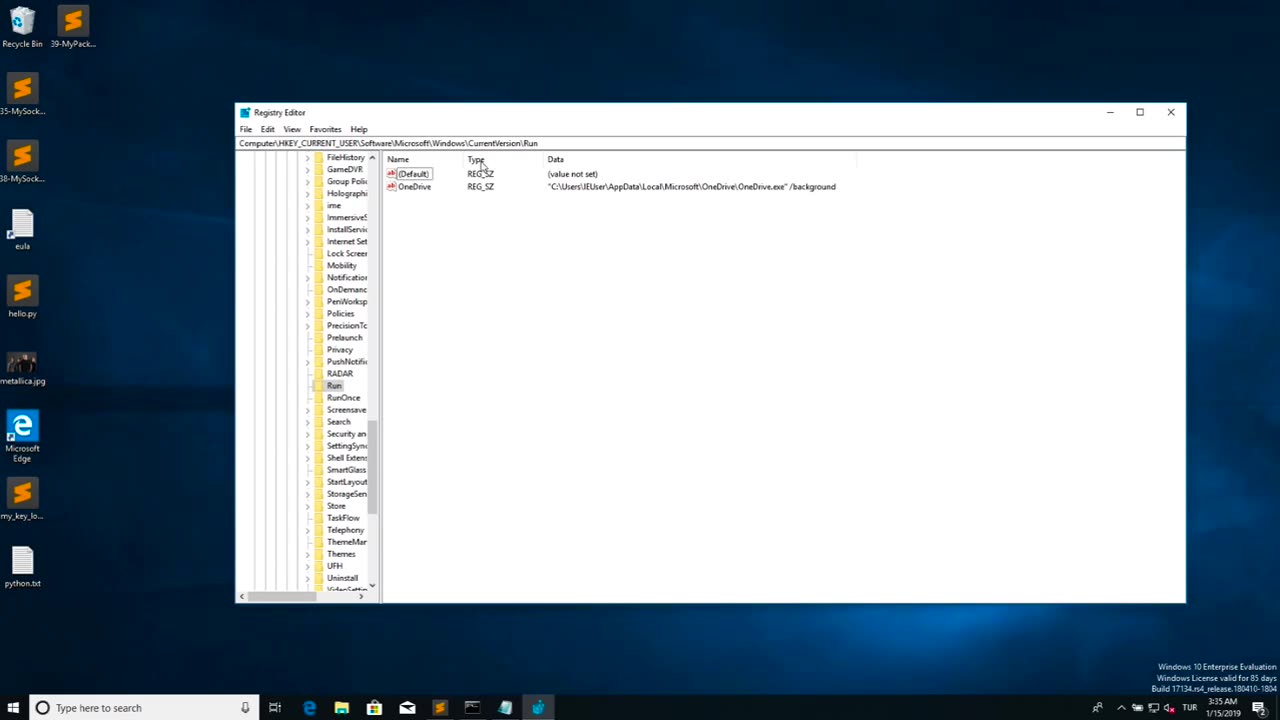Open the Help menu in Registry Editor
This screenshot has height=720, width=1280.
coord(359,129)
